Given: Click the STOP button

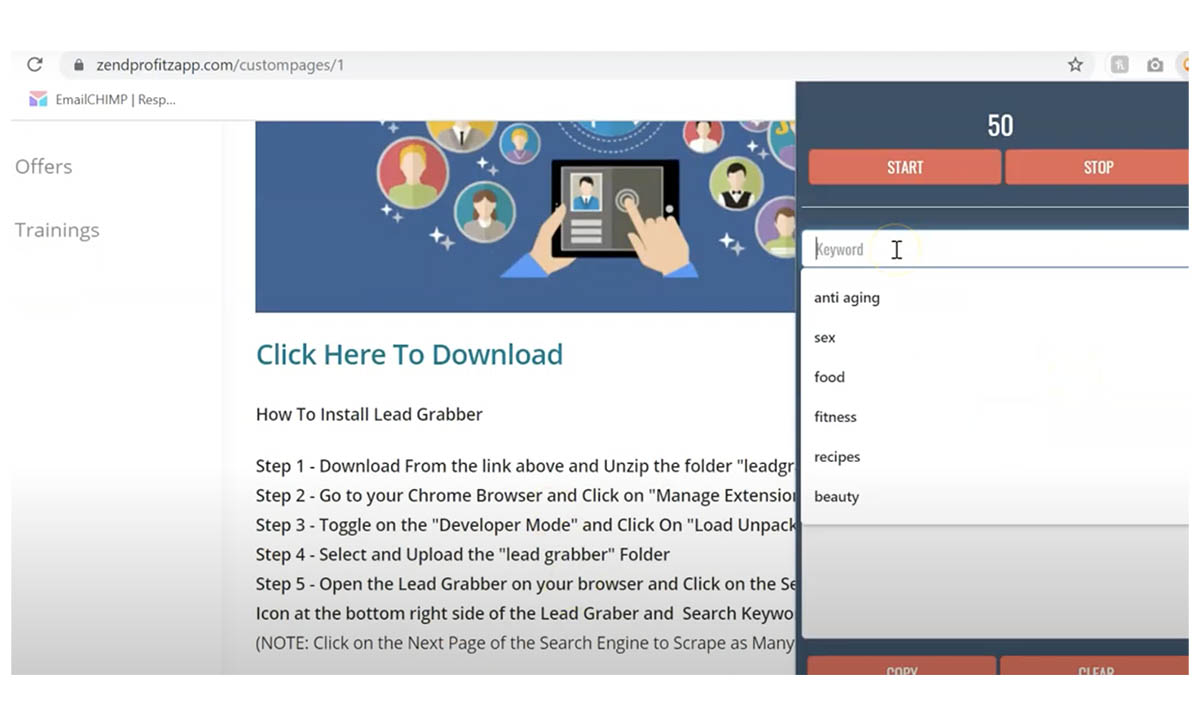Looking at the screenshot, I should pos(1097,167).
